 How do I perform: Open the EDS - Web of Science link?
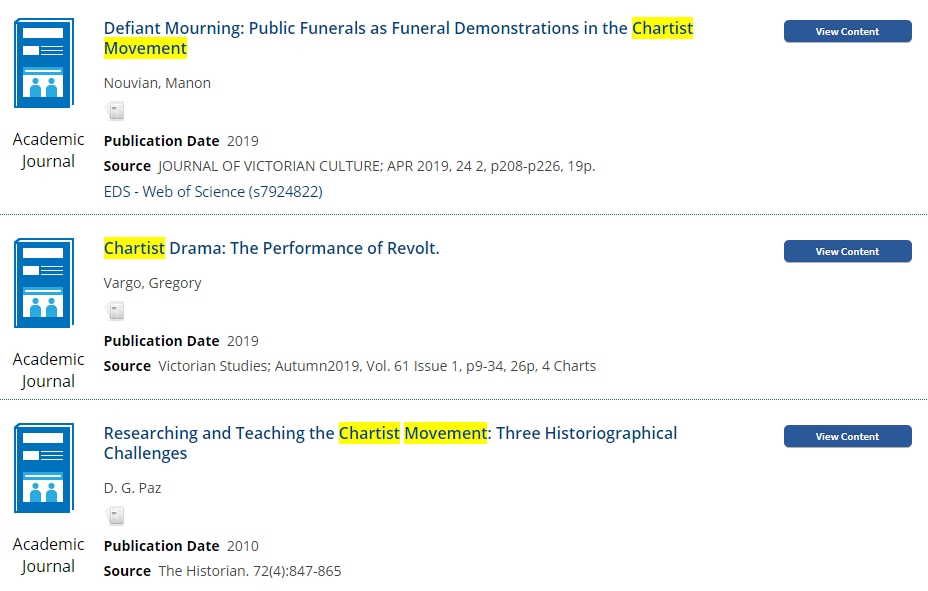(213, 192)
